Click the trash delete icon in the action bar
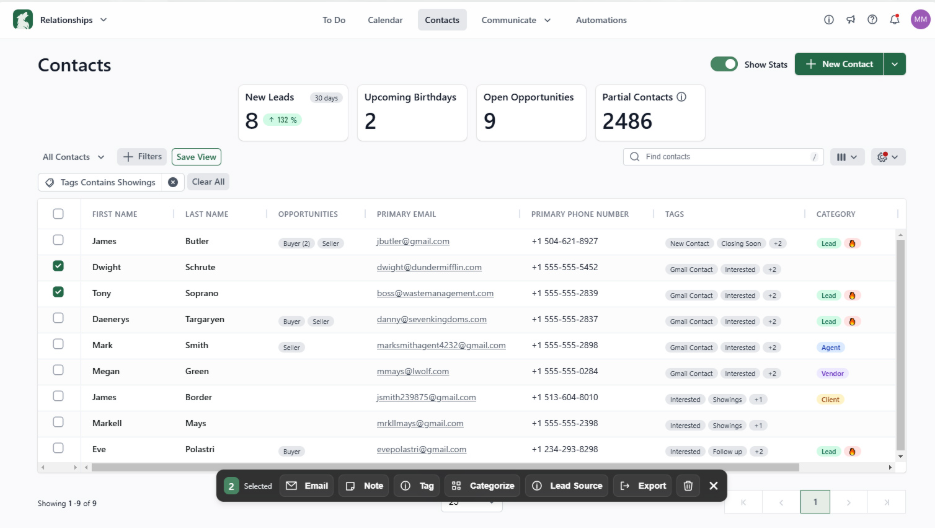The height and width of the screenshot is (528, 935). point(688,486)
